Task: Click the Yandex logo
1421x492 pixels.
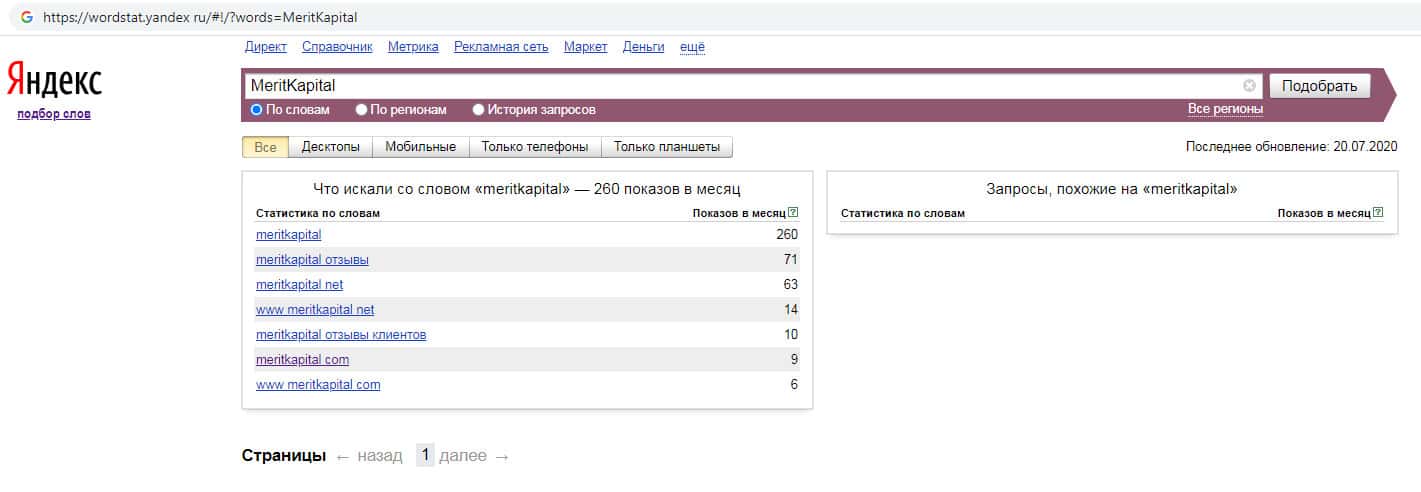Action: tap(54, 80)
